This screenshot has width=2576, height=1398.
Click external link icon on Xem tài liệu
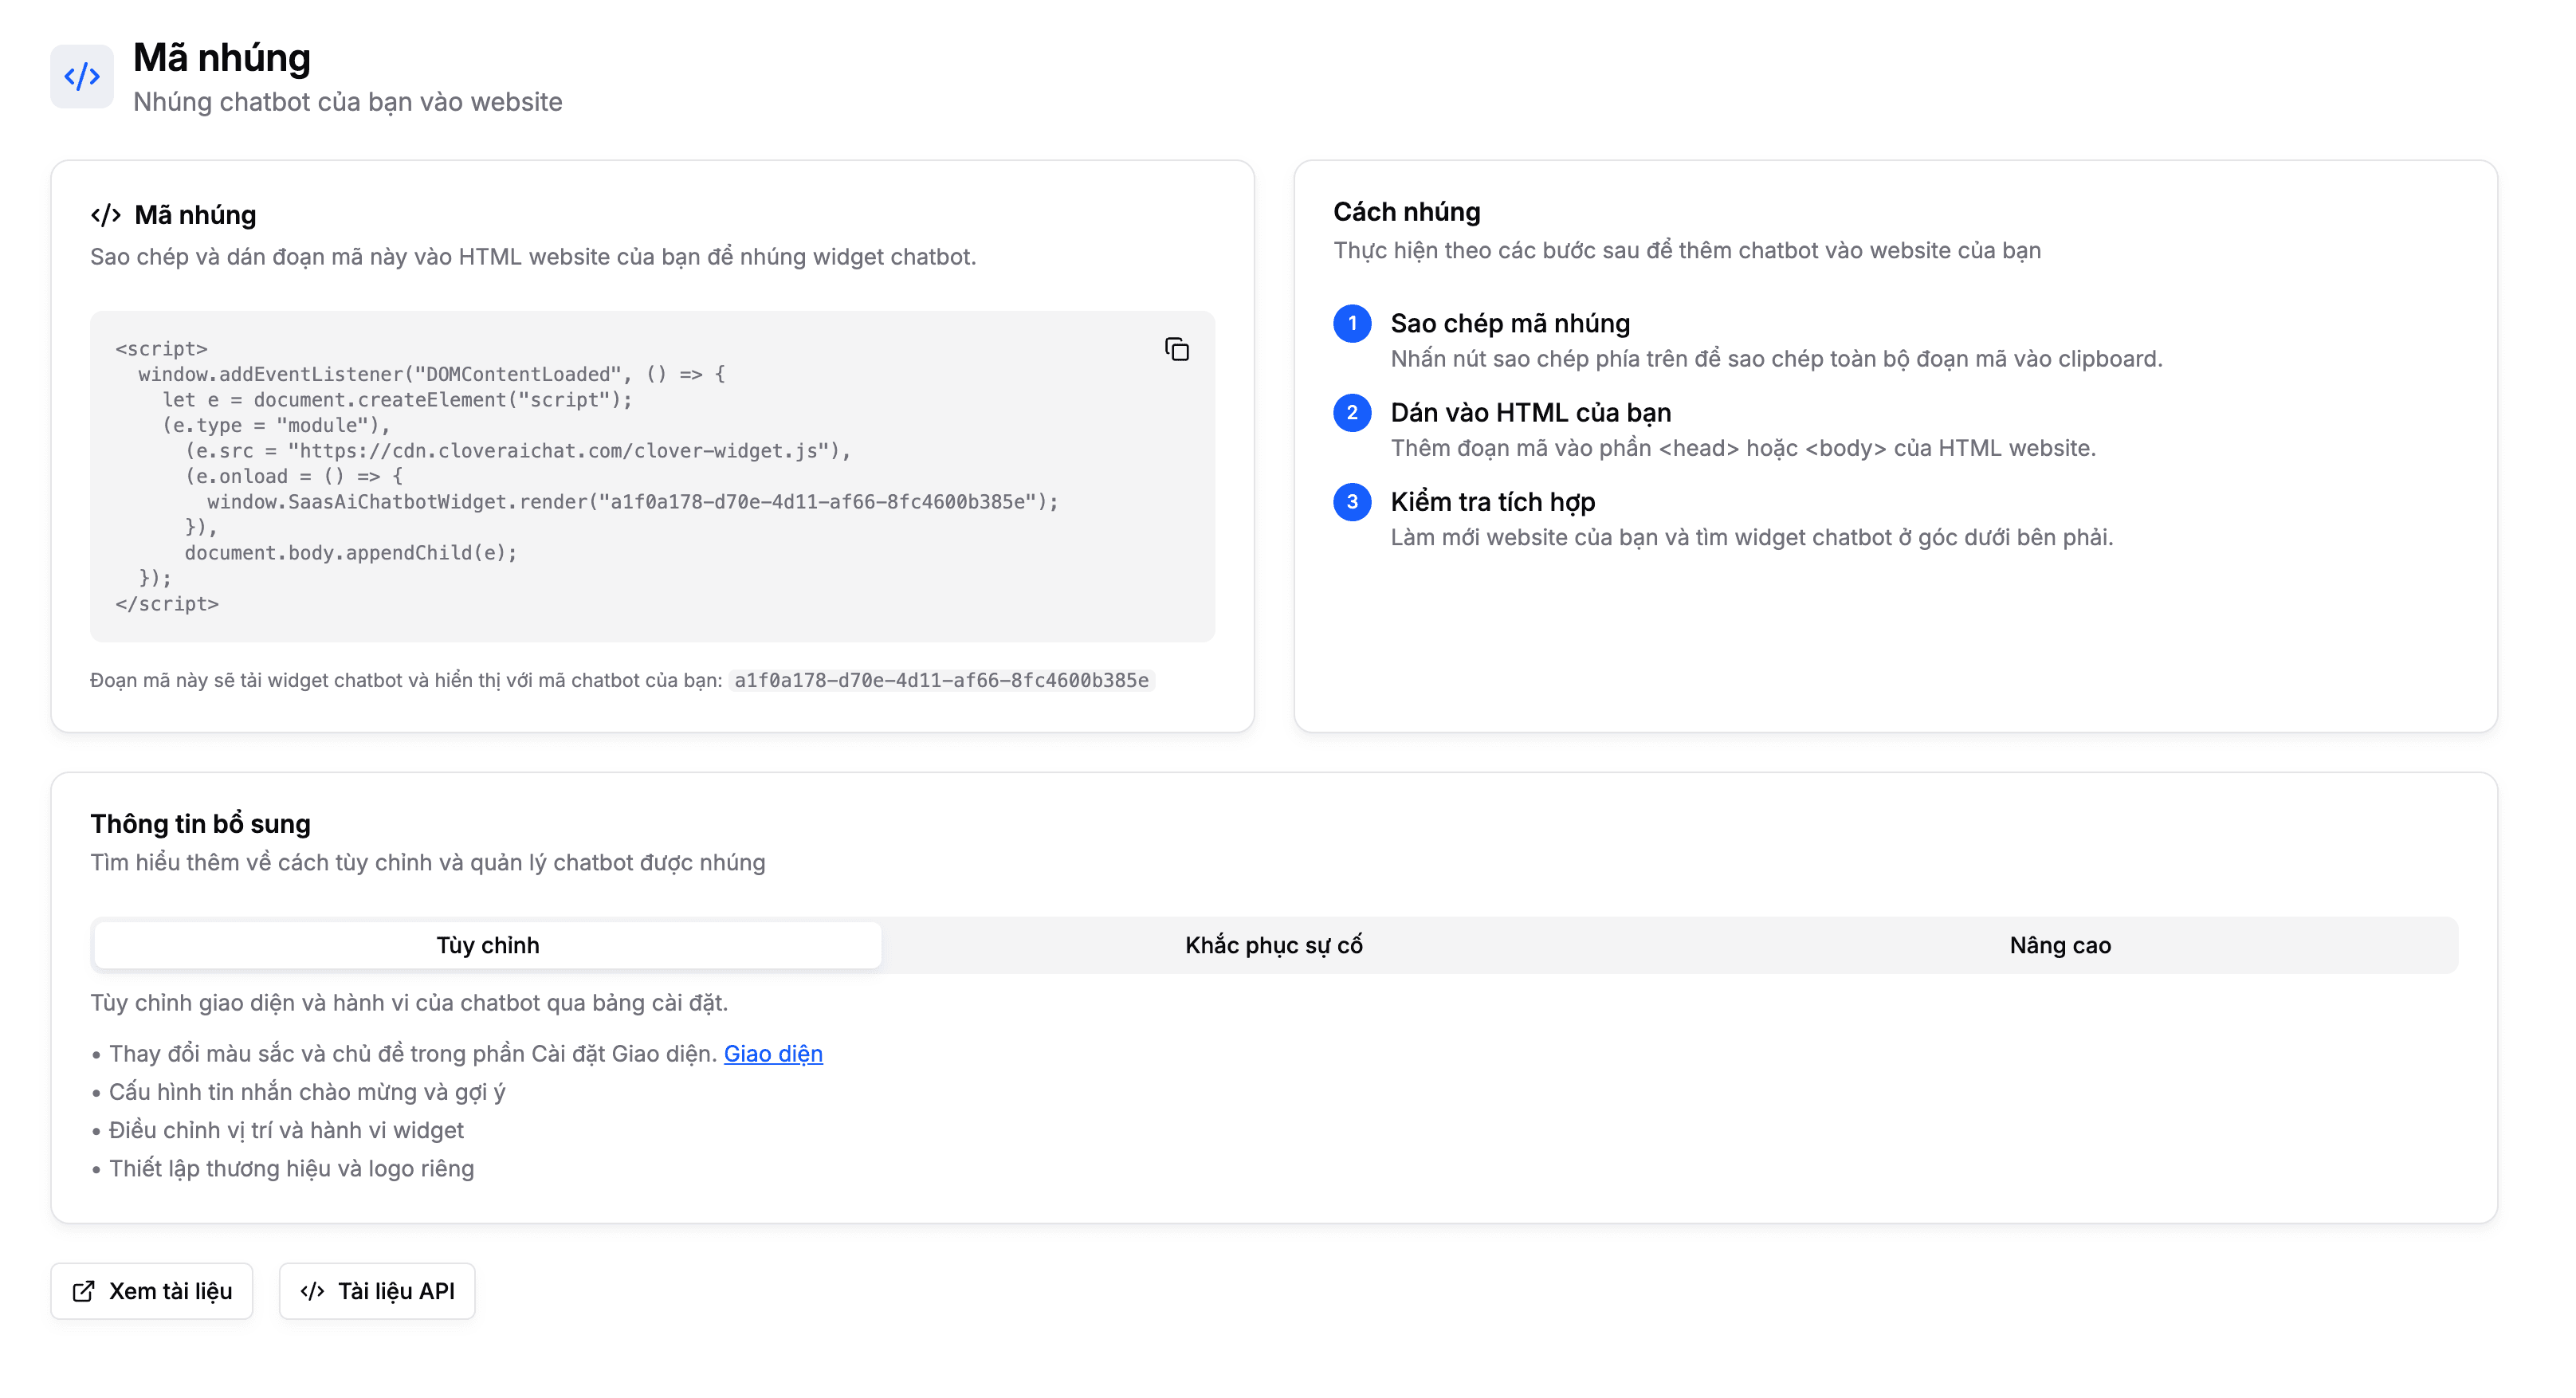[x=84, y=1291]
